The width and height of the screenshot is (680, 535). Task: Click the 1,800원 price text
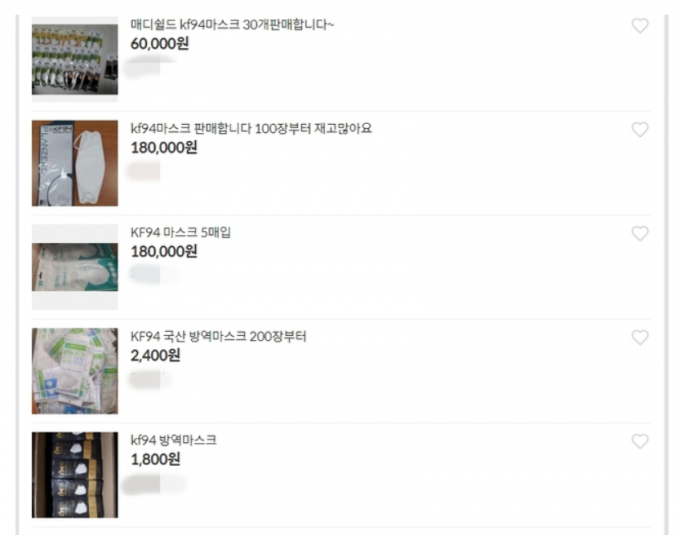tap(155, 460)
